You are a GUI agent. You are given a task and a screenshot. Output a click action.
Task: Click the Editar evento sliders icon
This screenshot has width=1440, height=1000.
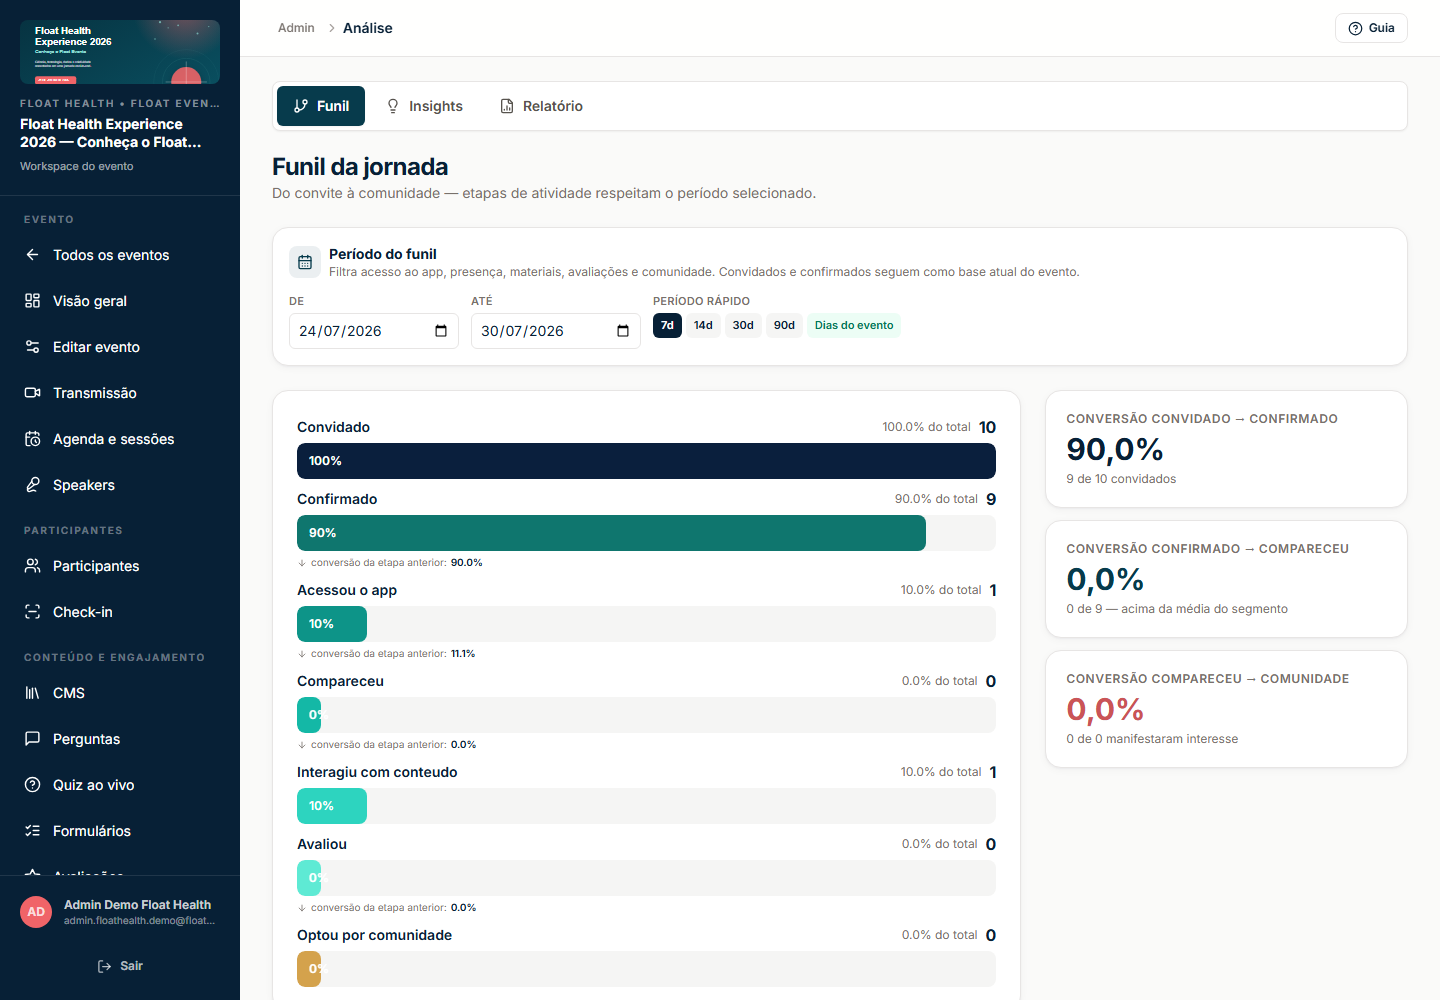32,347
